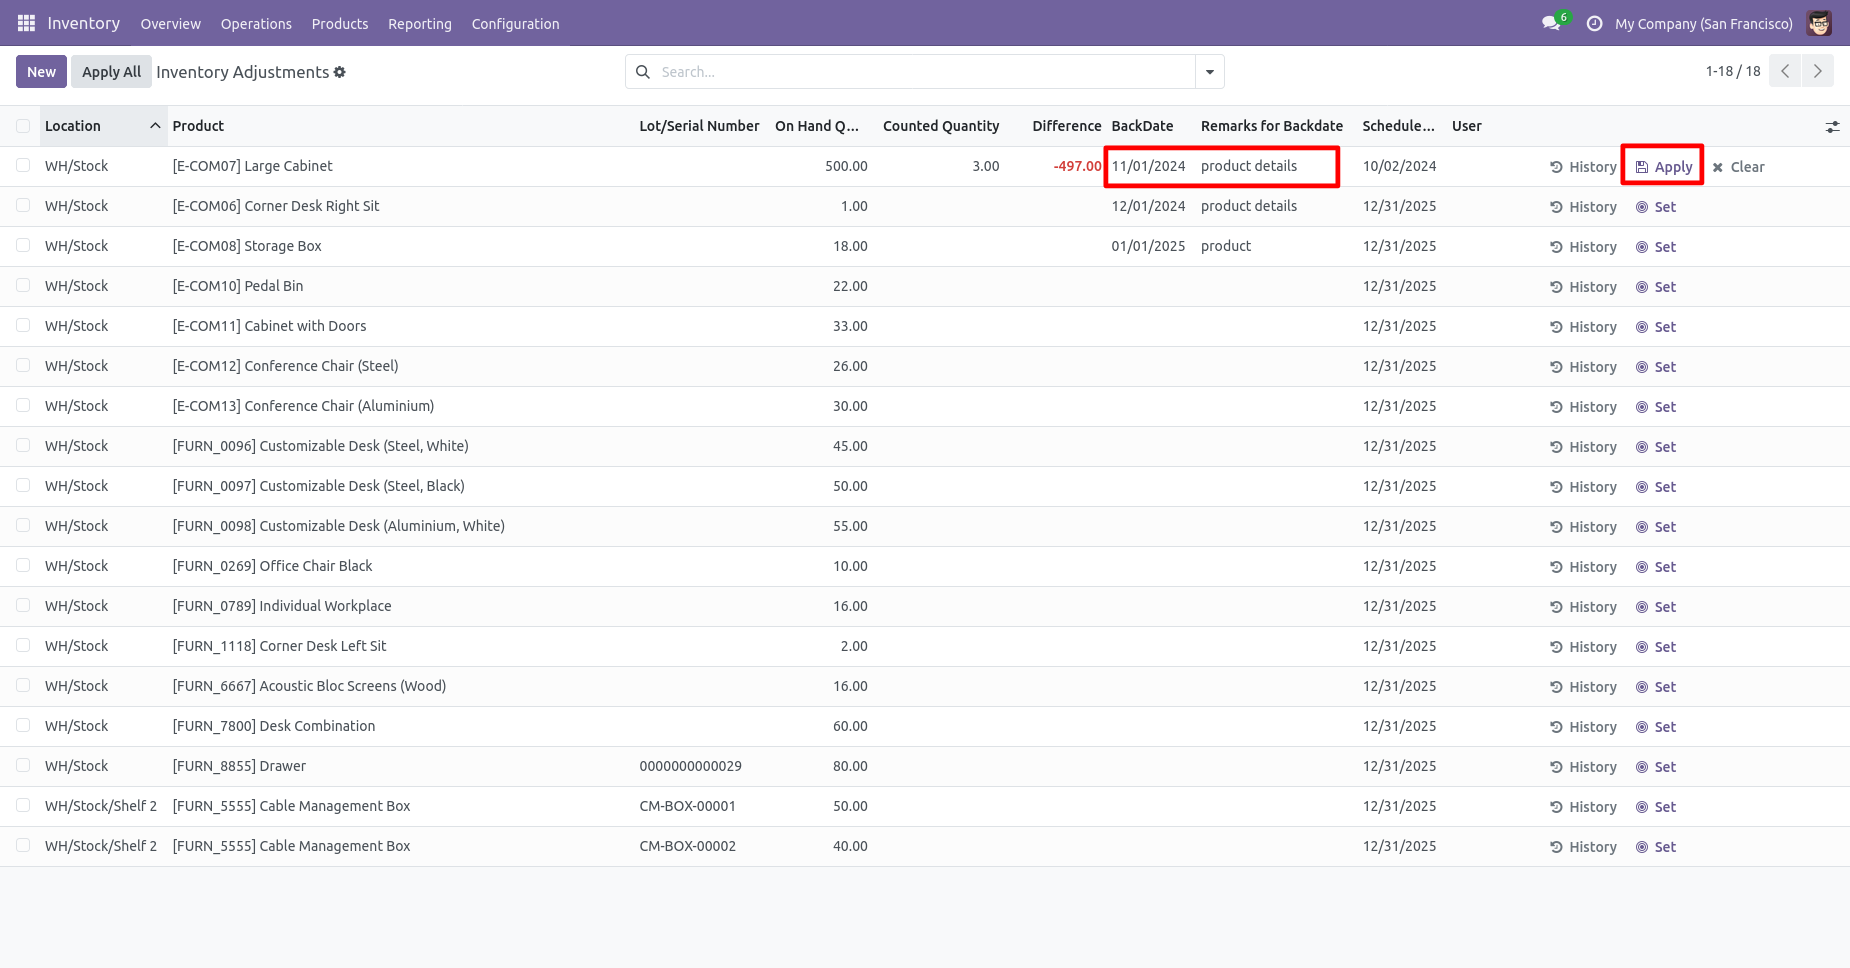Open the Reporting menu
The image size is (1850, 968).
pos(419,23)
